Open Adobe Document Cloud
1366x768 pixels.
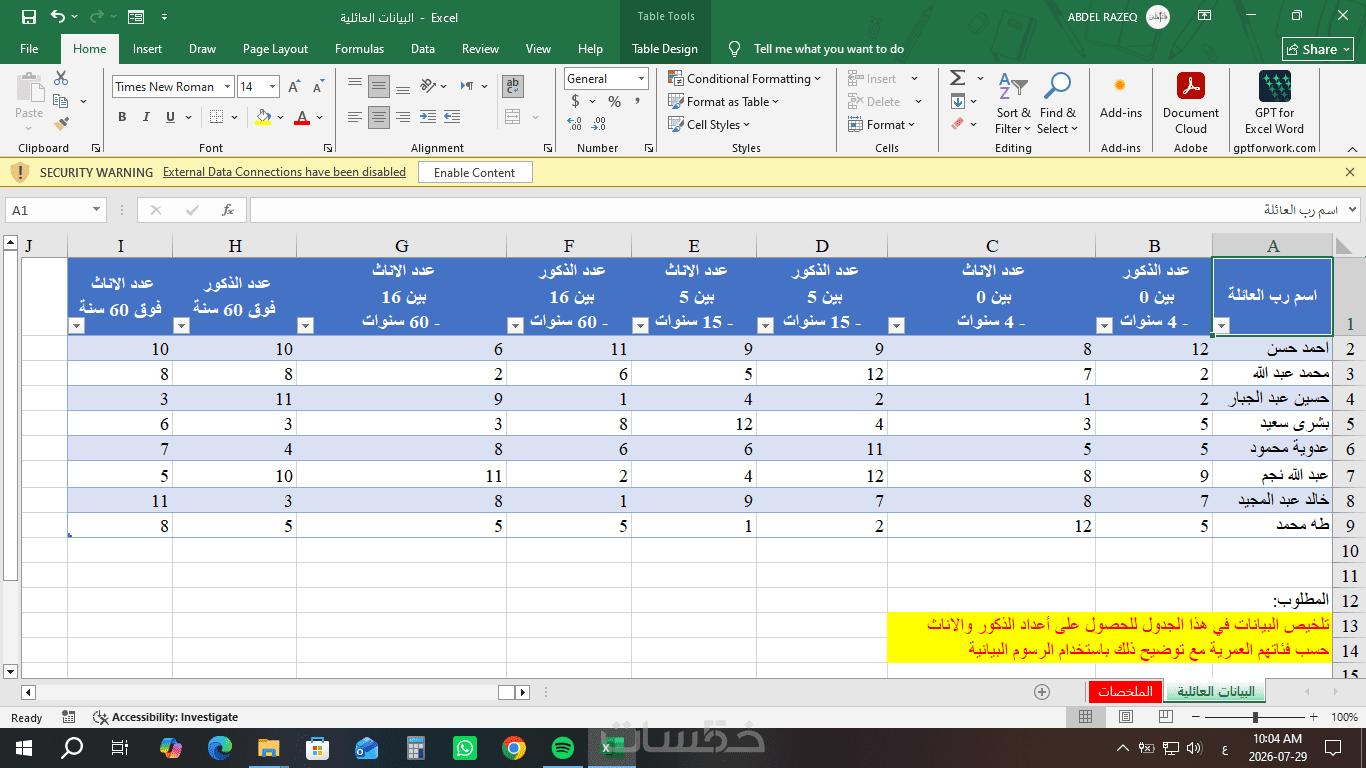tap(1191, 104)
